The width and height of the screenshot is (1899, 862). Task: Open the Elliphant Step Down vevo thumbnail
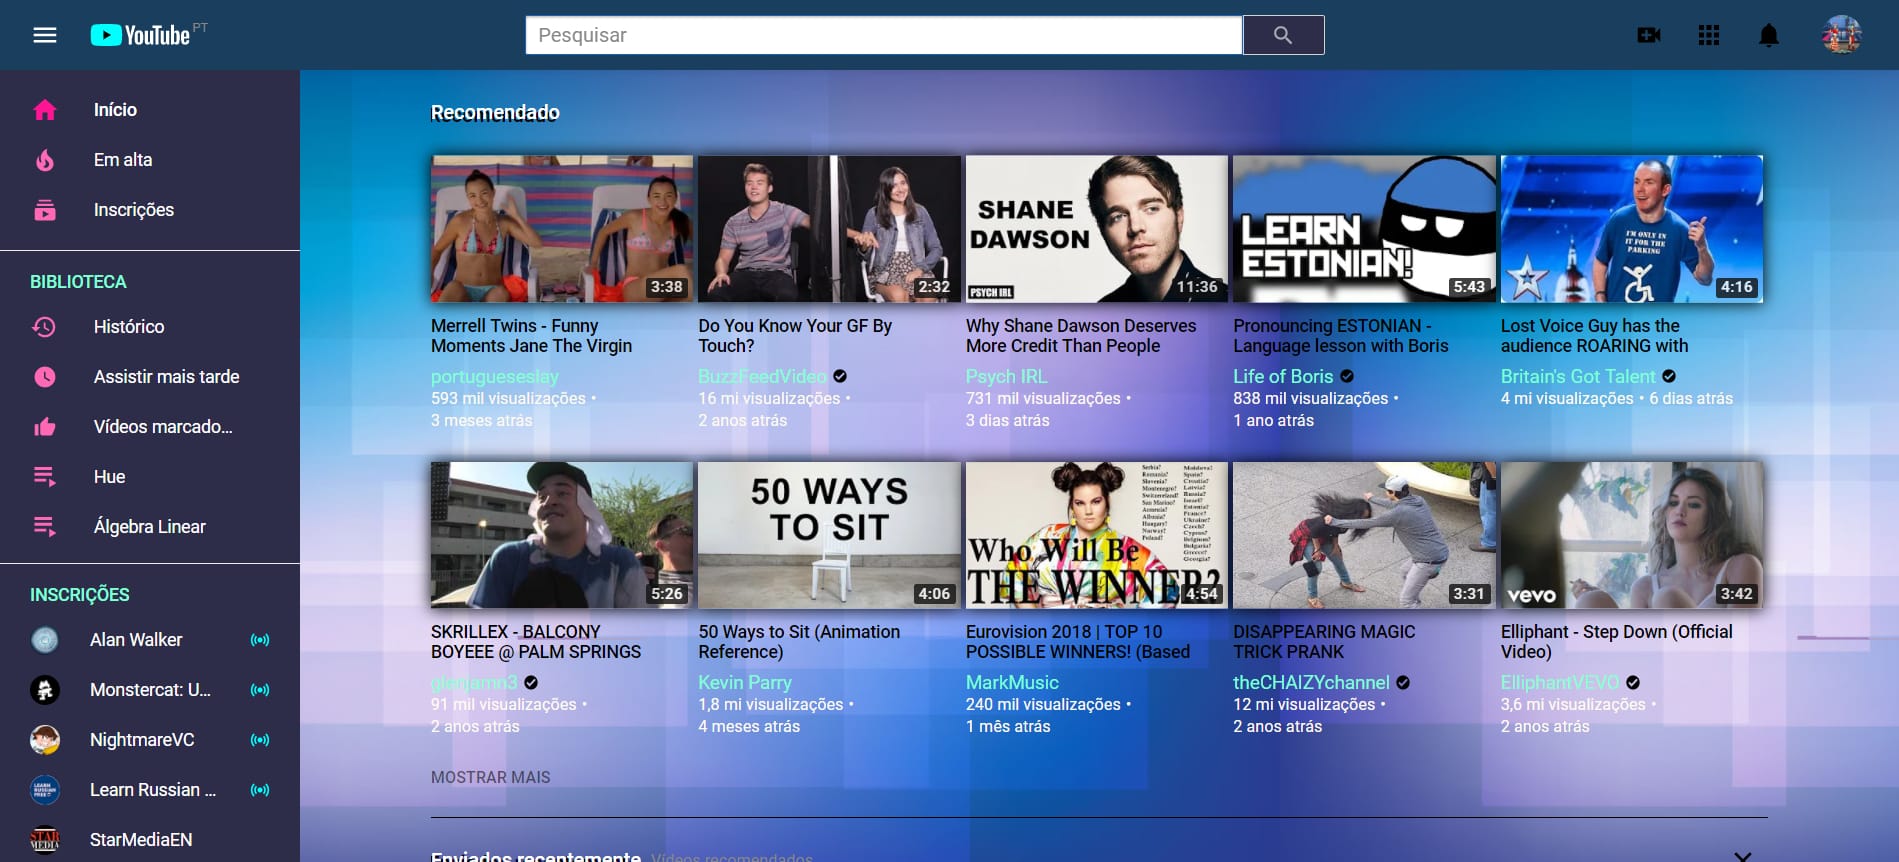point(1632,535)
